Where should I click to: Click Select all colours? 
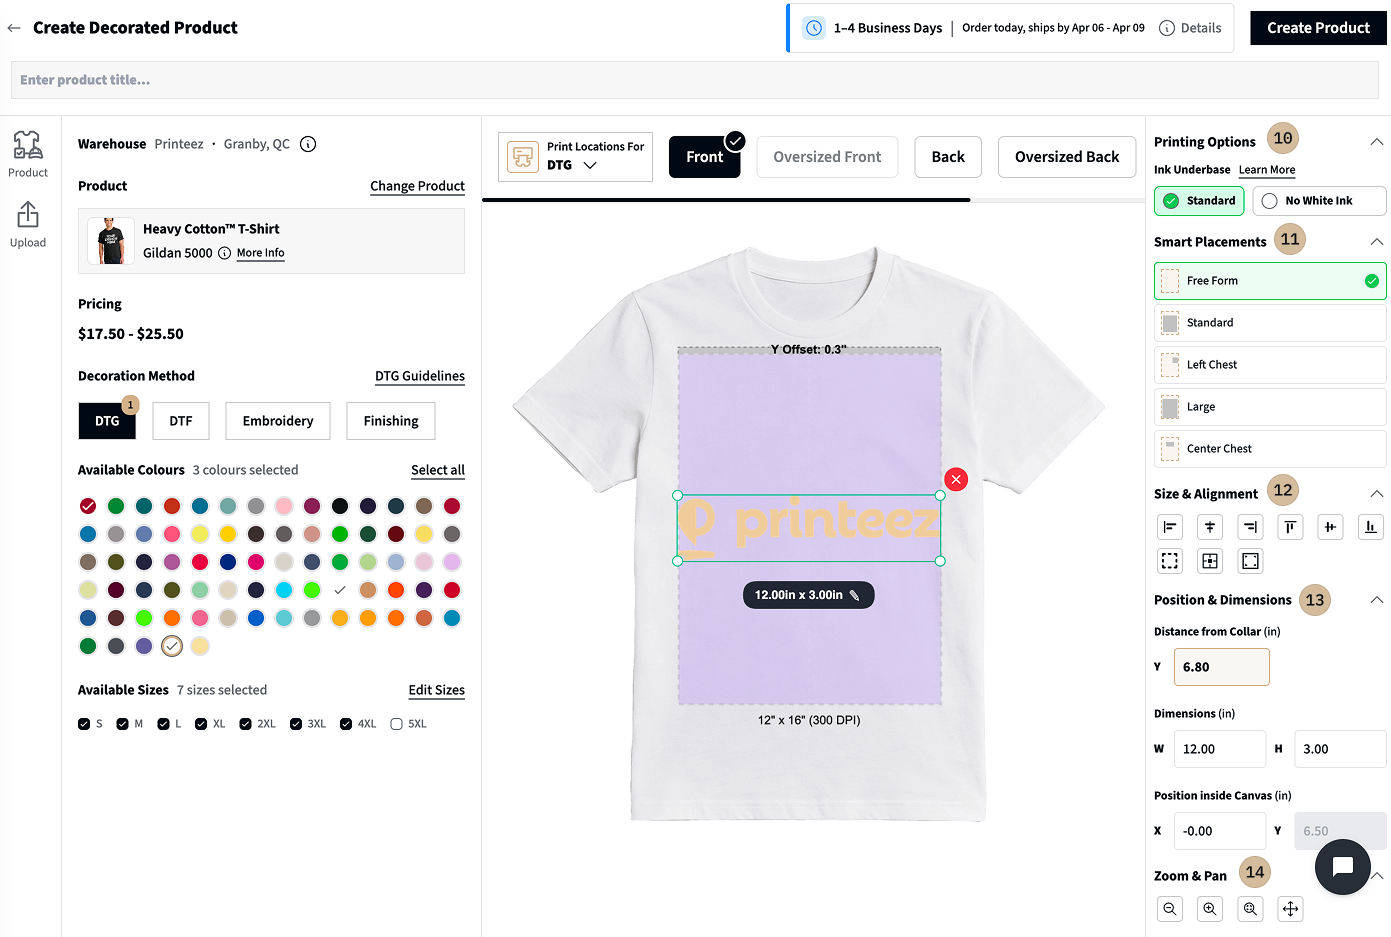[438, 470]
